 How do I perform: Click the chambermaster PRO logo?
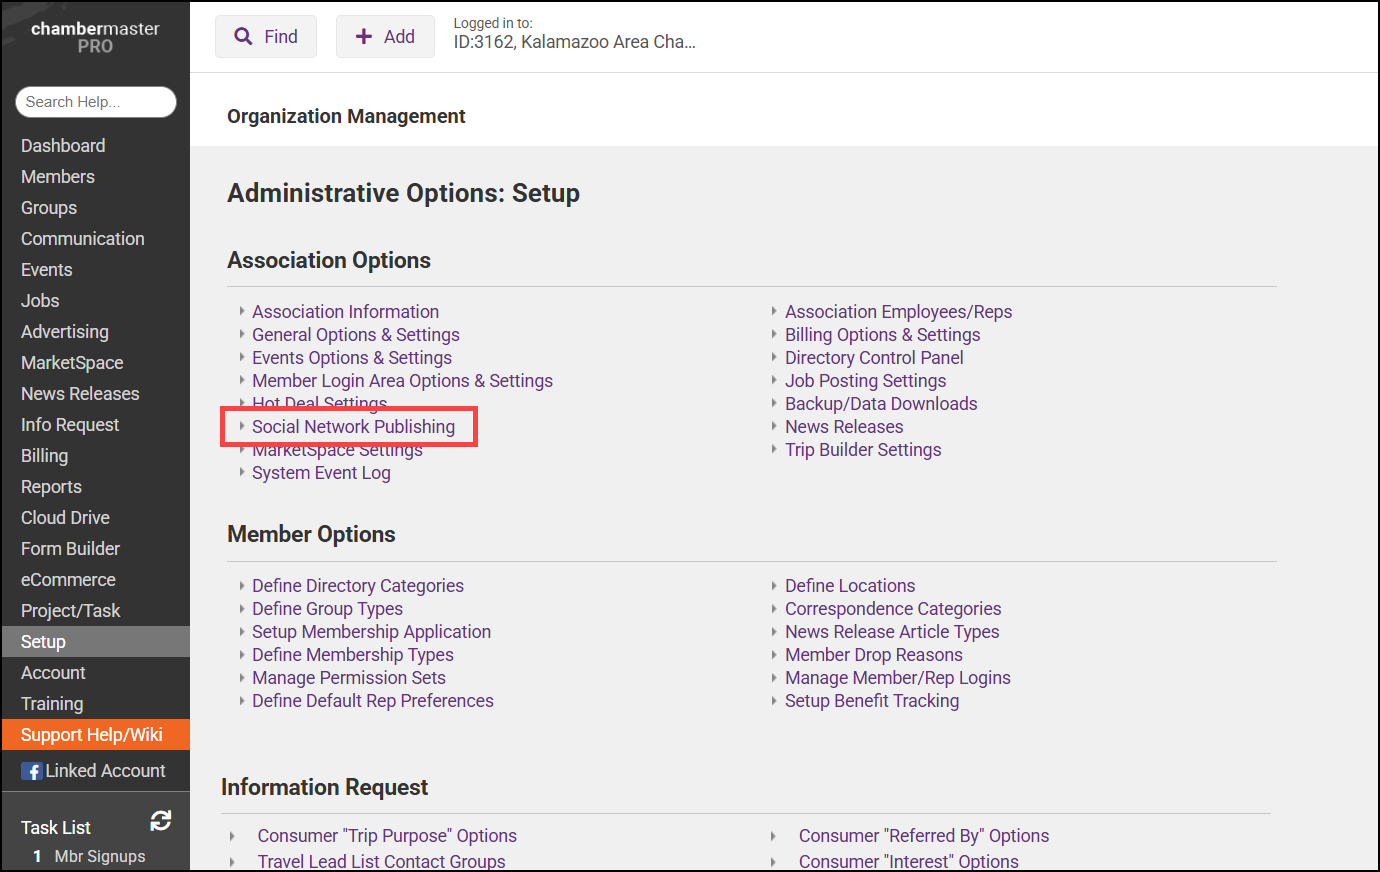click(95, 37)
